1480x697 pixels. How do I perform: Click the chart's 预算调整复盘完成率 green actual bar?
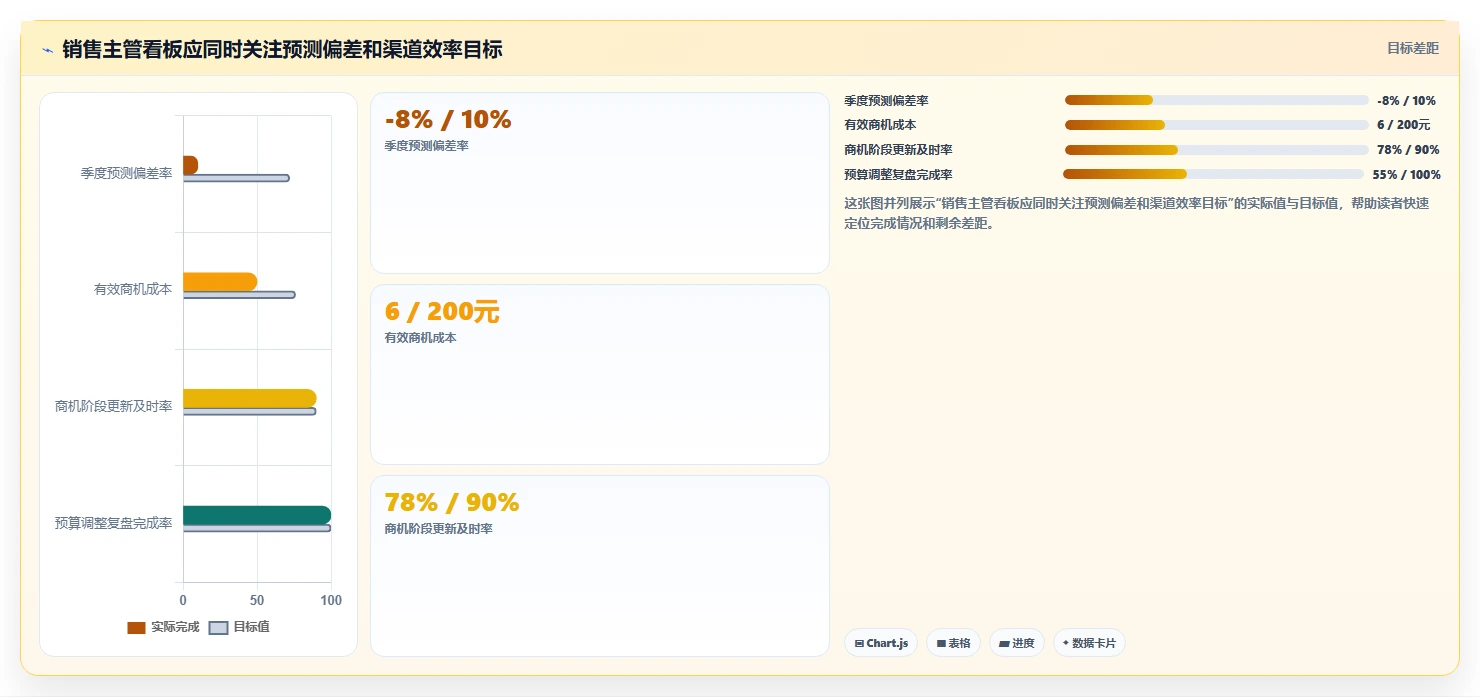pos(257,515)
